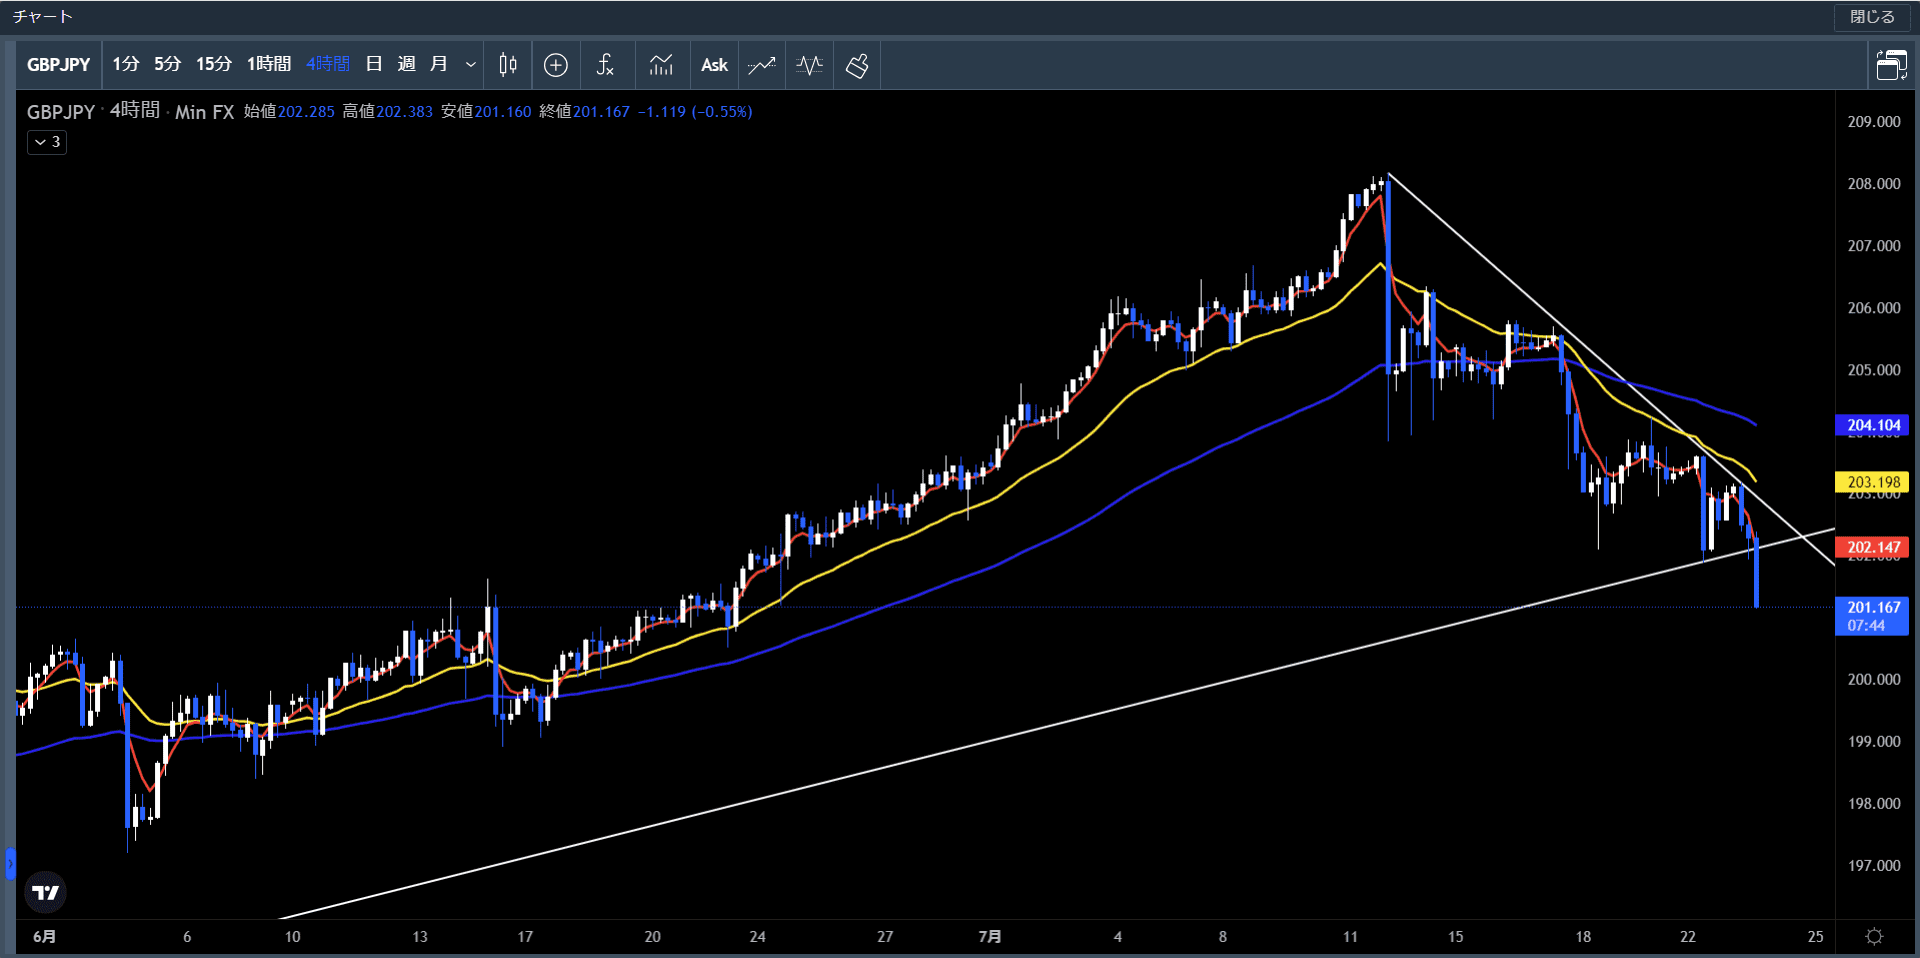Viewport: 1920px width, 958px height.
Task: Click the eraser/remove drawings icon
Action: coord(857,65)
